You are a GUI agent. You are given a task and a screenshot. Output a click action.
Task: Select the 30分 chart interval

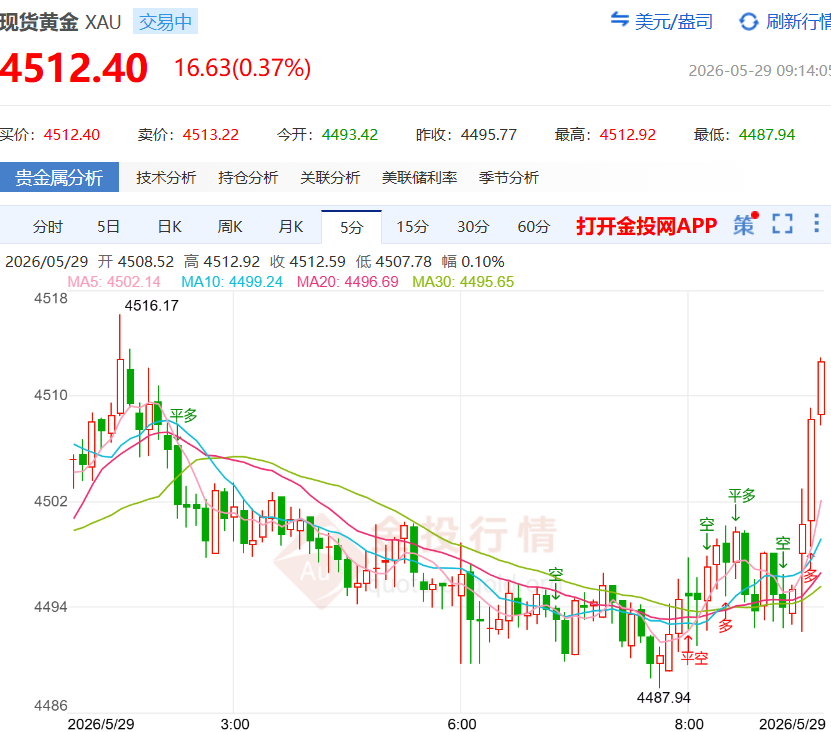pyautogui.click(x=473, y=227)
